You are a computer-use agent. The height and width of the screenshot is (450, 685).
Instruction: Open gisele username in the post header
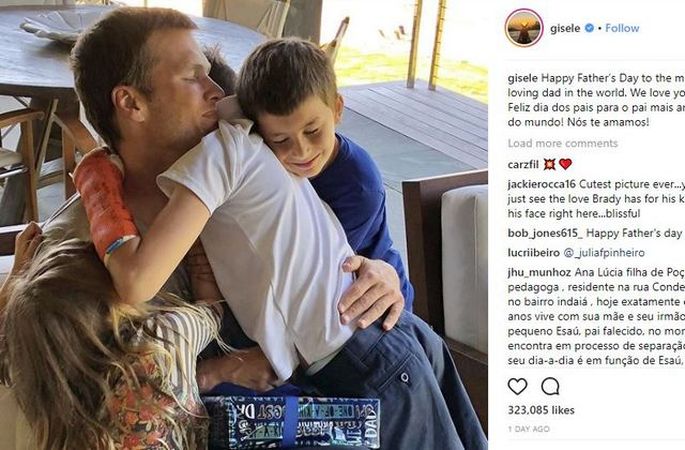pos(565,28)
